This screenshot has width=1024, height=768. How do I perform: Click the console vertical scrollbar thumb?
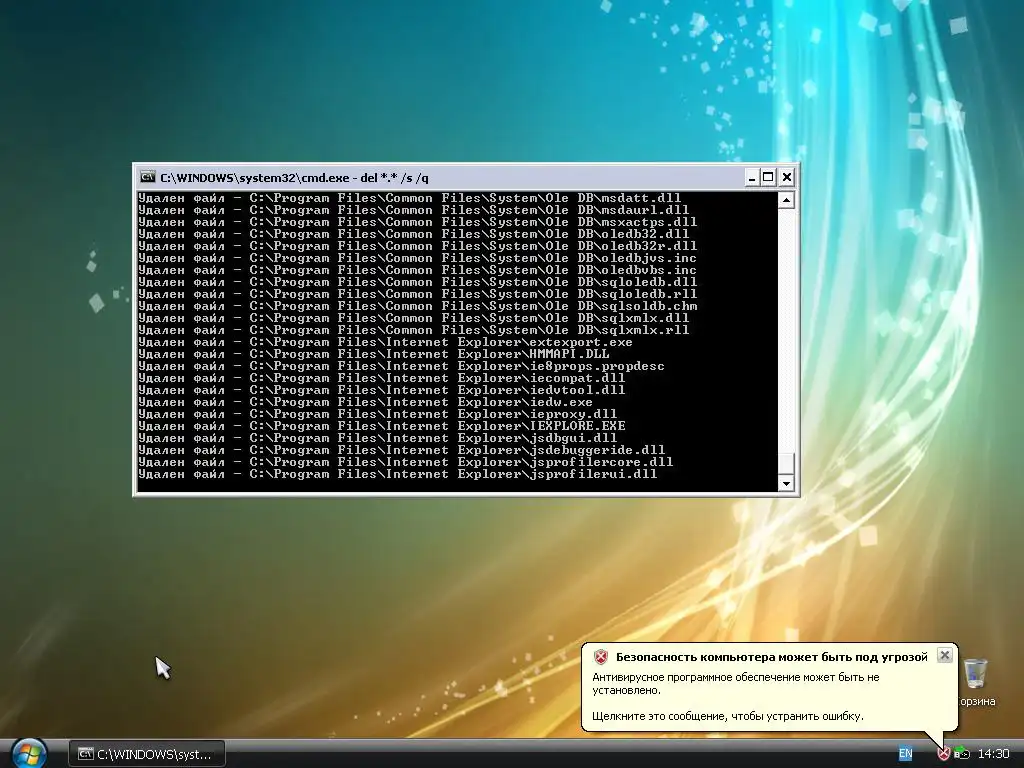pyautogui.click(x=786, y=463)
